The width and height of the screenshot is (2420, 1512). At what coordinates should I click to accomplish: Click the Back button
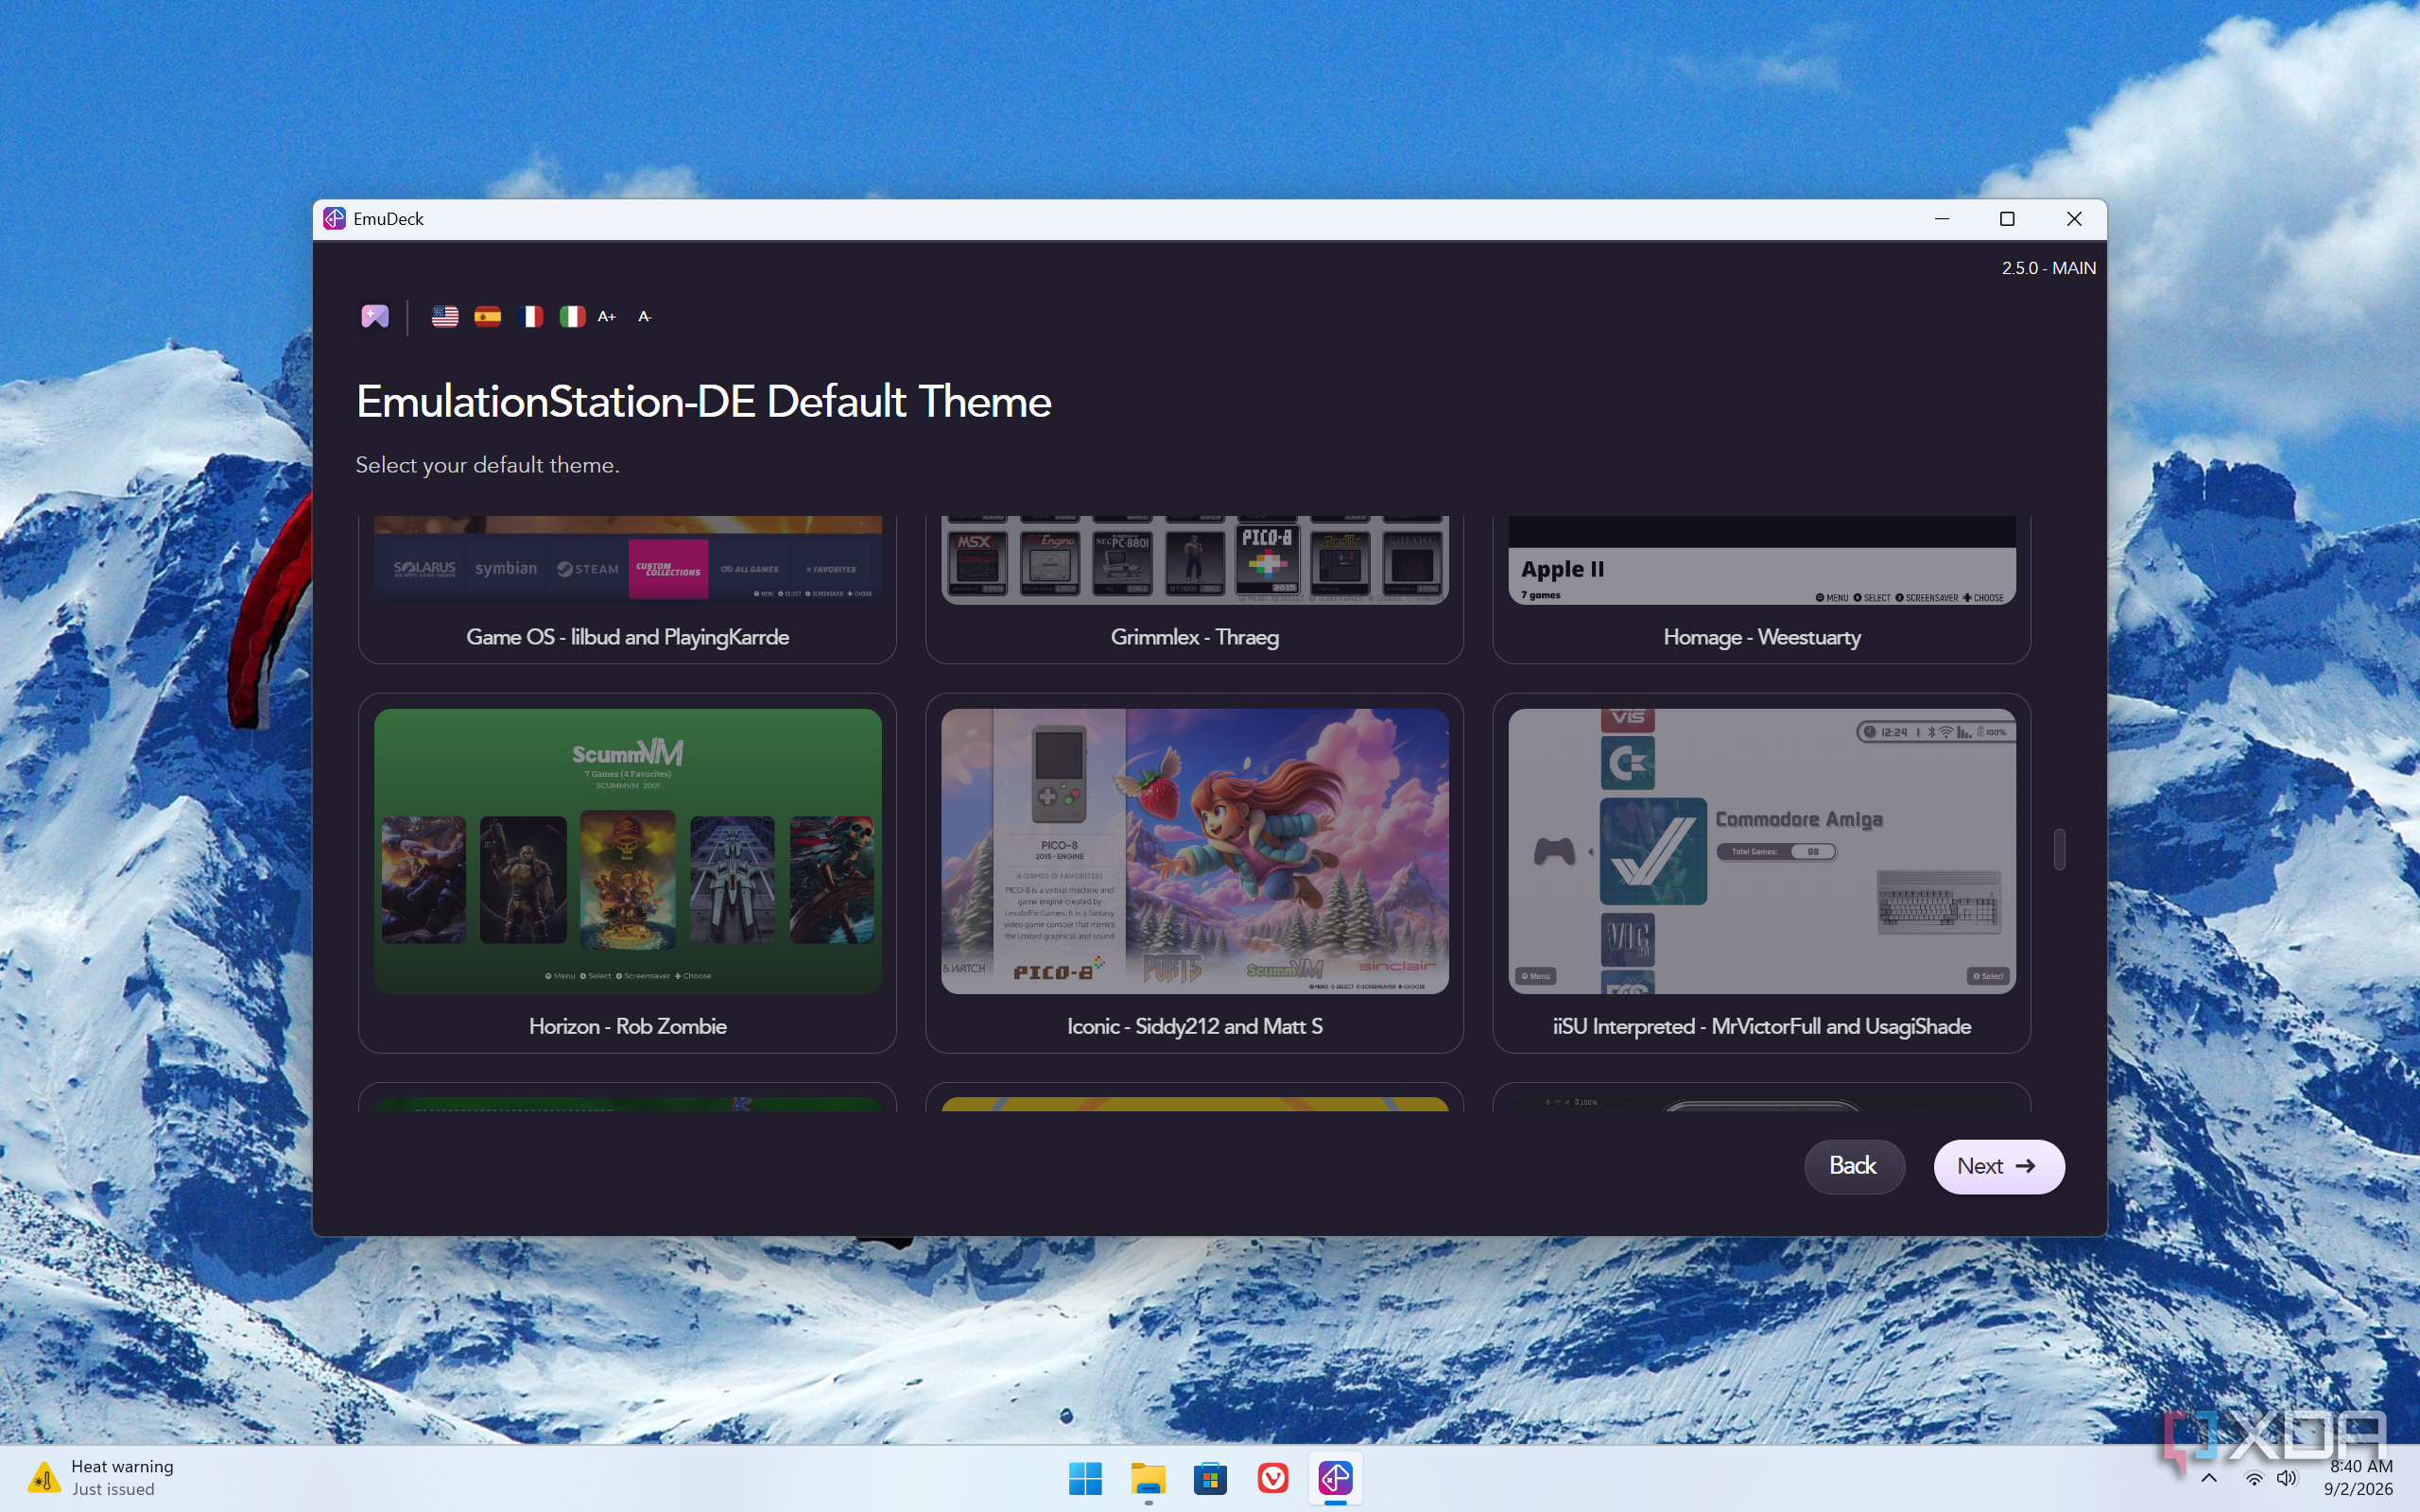tap(1853, 1166)
